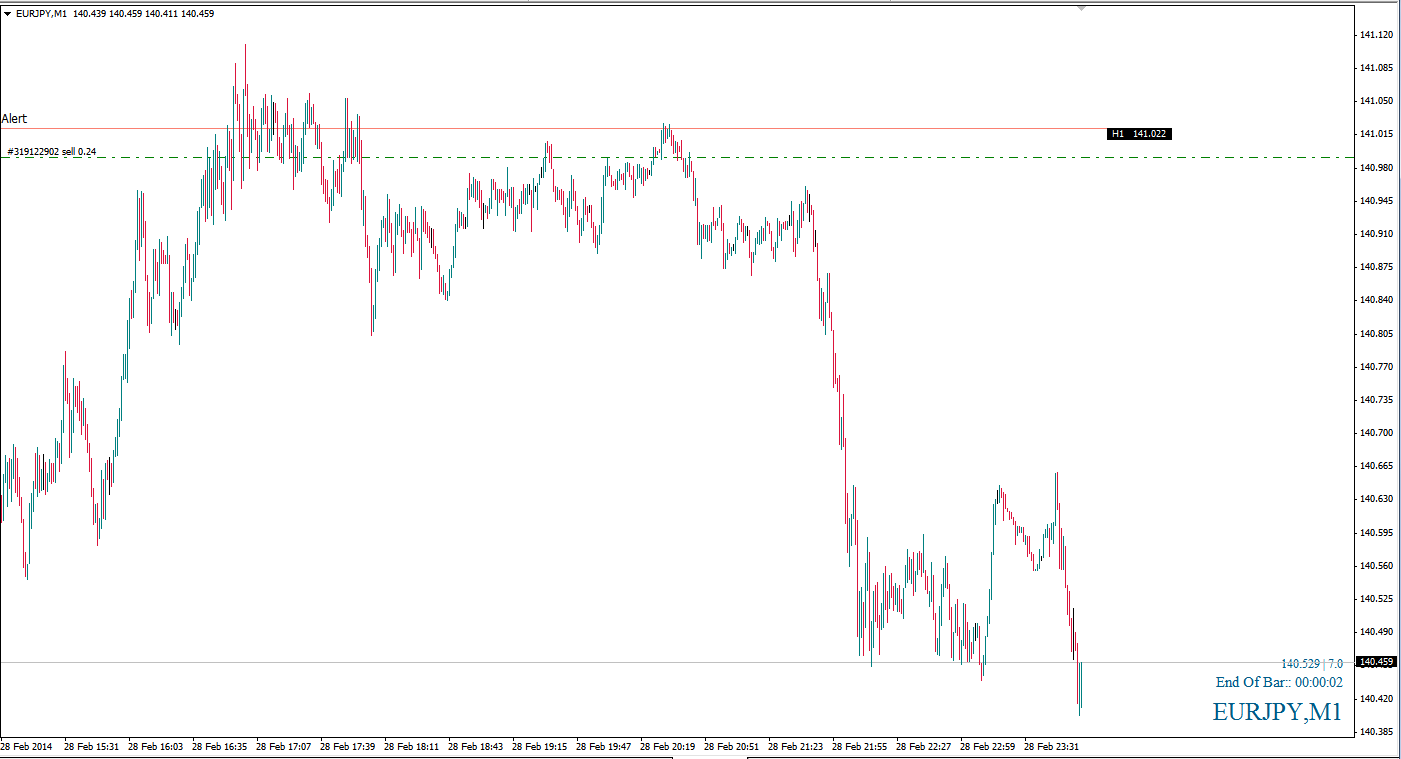Image resolution: width=1401 pixels, height=759 pixels.
Task: Click the 28 Feb 18:11 time label
Action: [411, 746]
